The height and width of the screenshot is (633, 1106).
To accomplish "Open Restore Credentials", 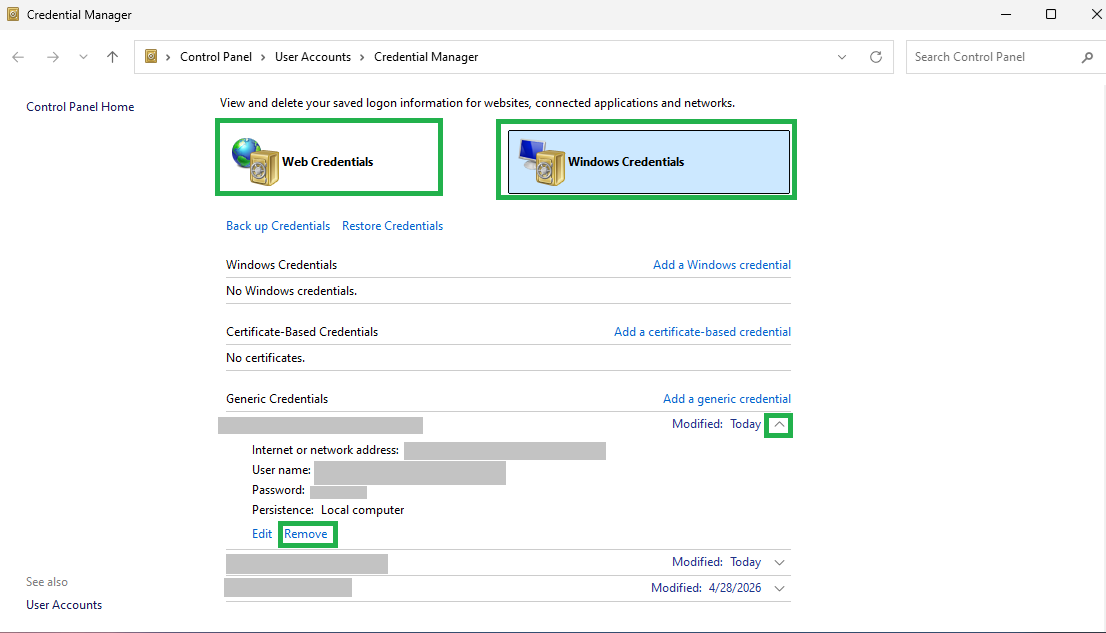I will point(392,226).
